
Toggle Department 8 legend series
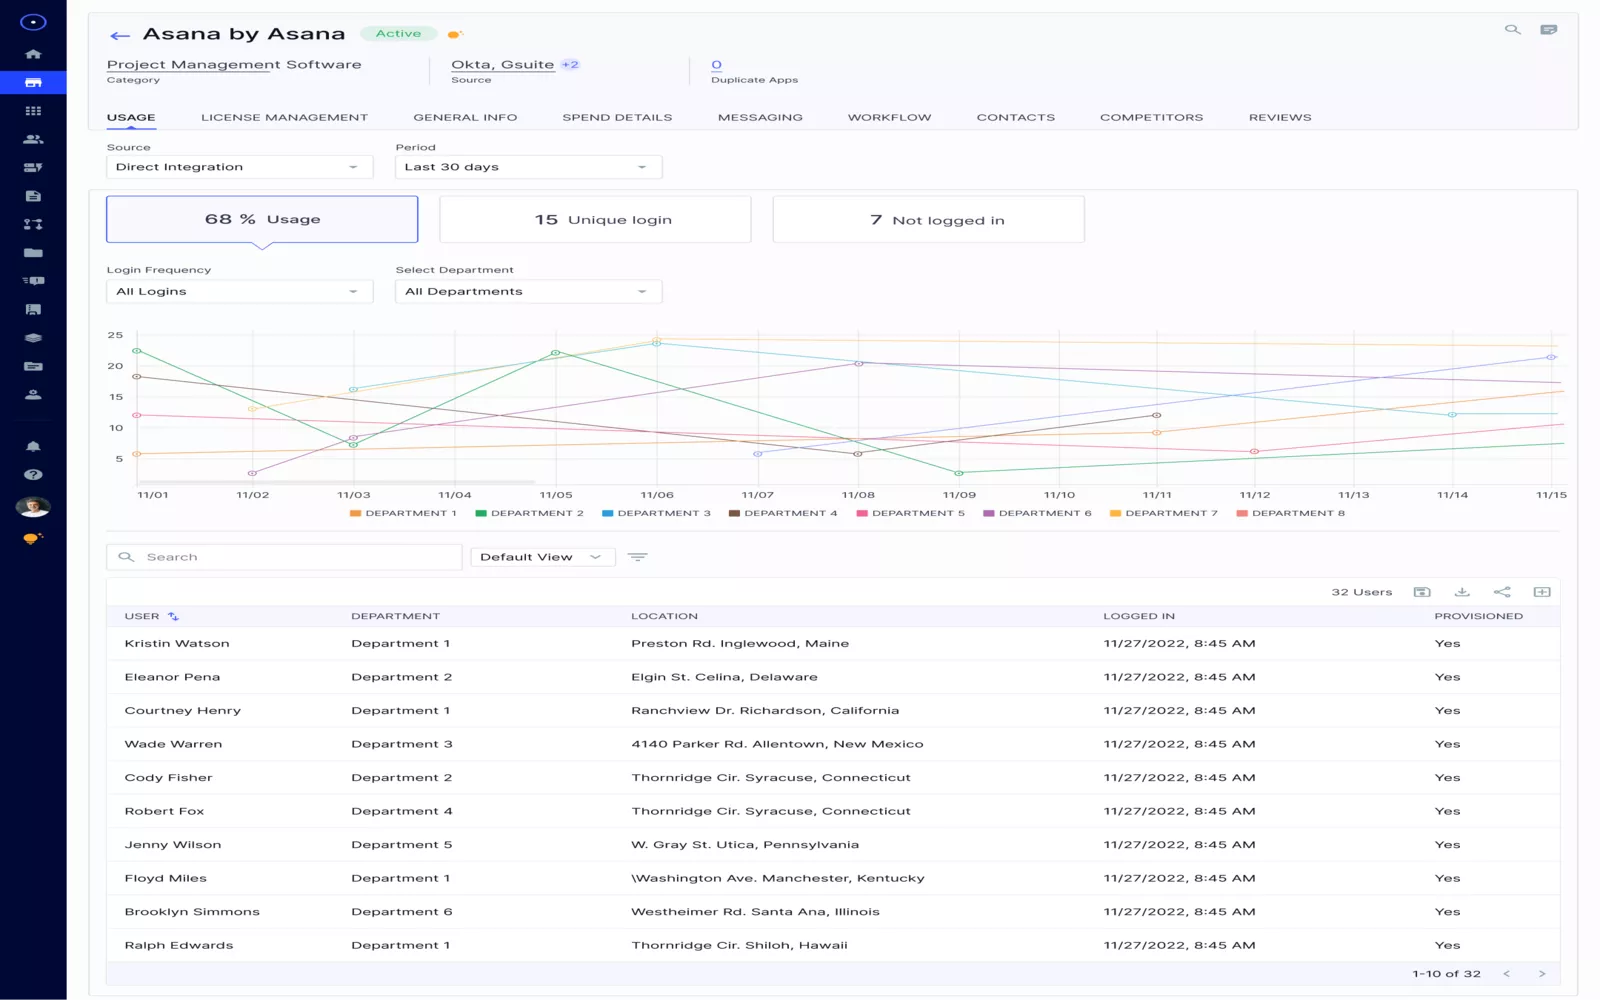pyautogui.click(x=1290, y=513)
